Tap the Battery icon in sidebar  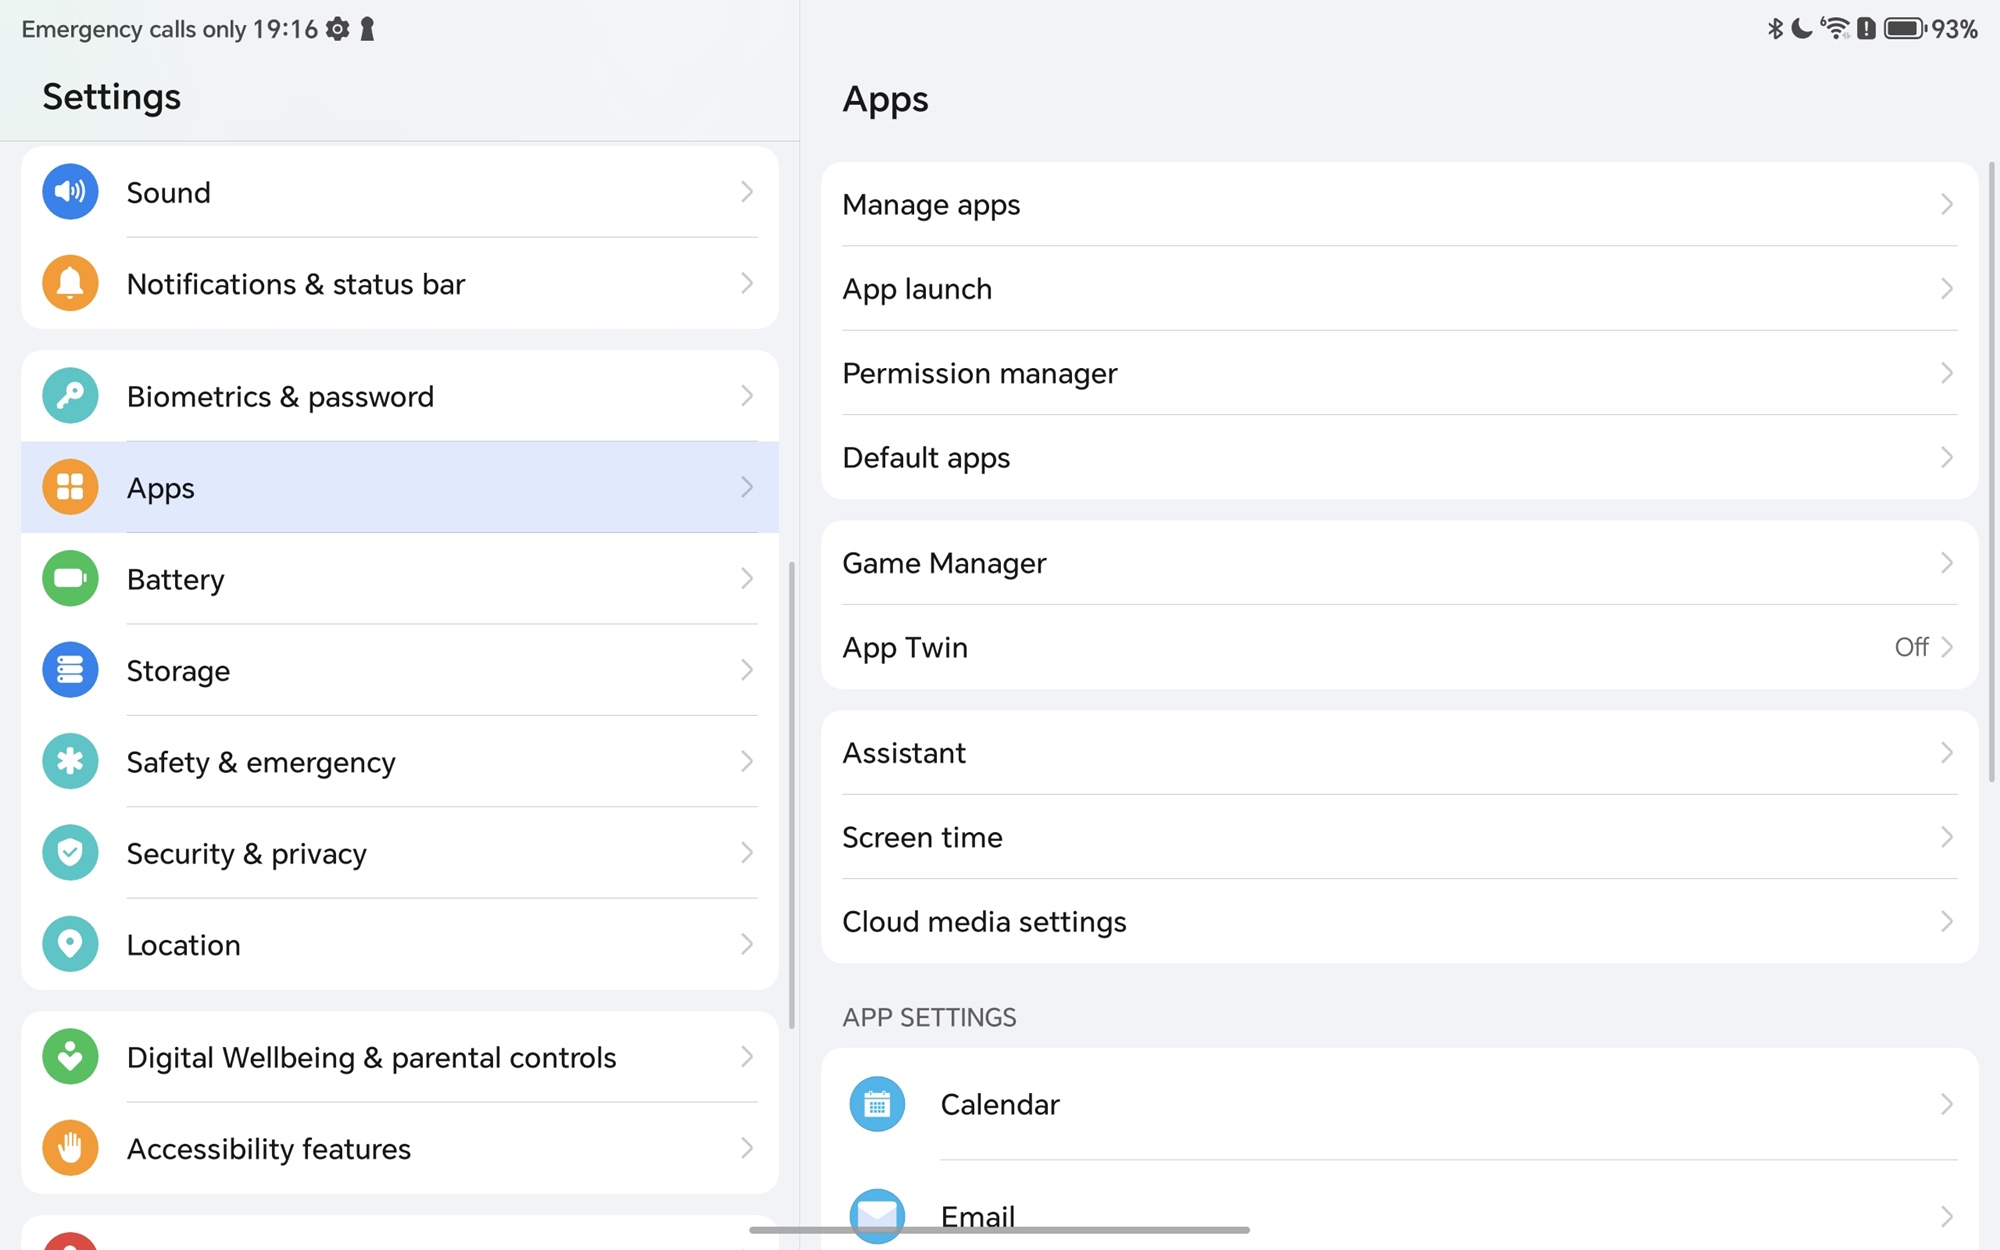pyautogui.click(x=70, y=579)
